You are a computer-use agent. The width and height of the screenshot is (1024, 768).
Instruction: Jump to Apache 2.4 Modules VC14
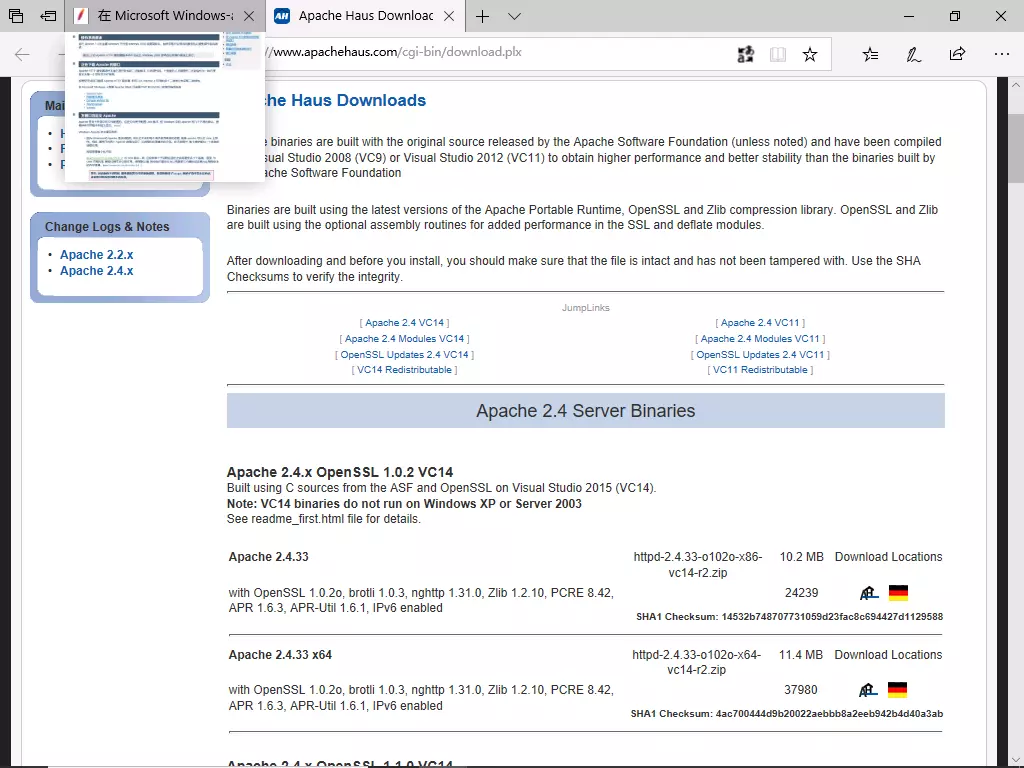tap(404, 338)
